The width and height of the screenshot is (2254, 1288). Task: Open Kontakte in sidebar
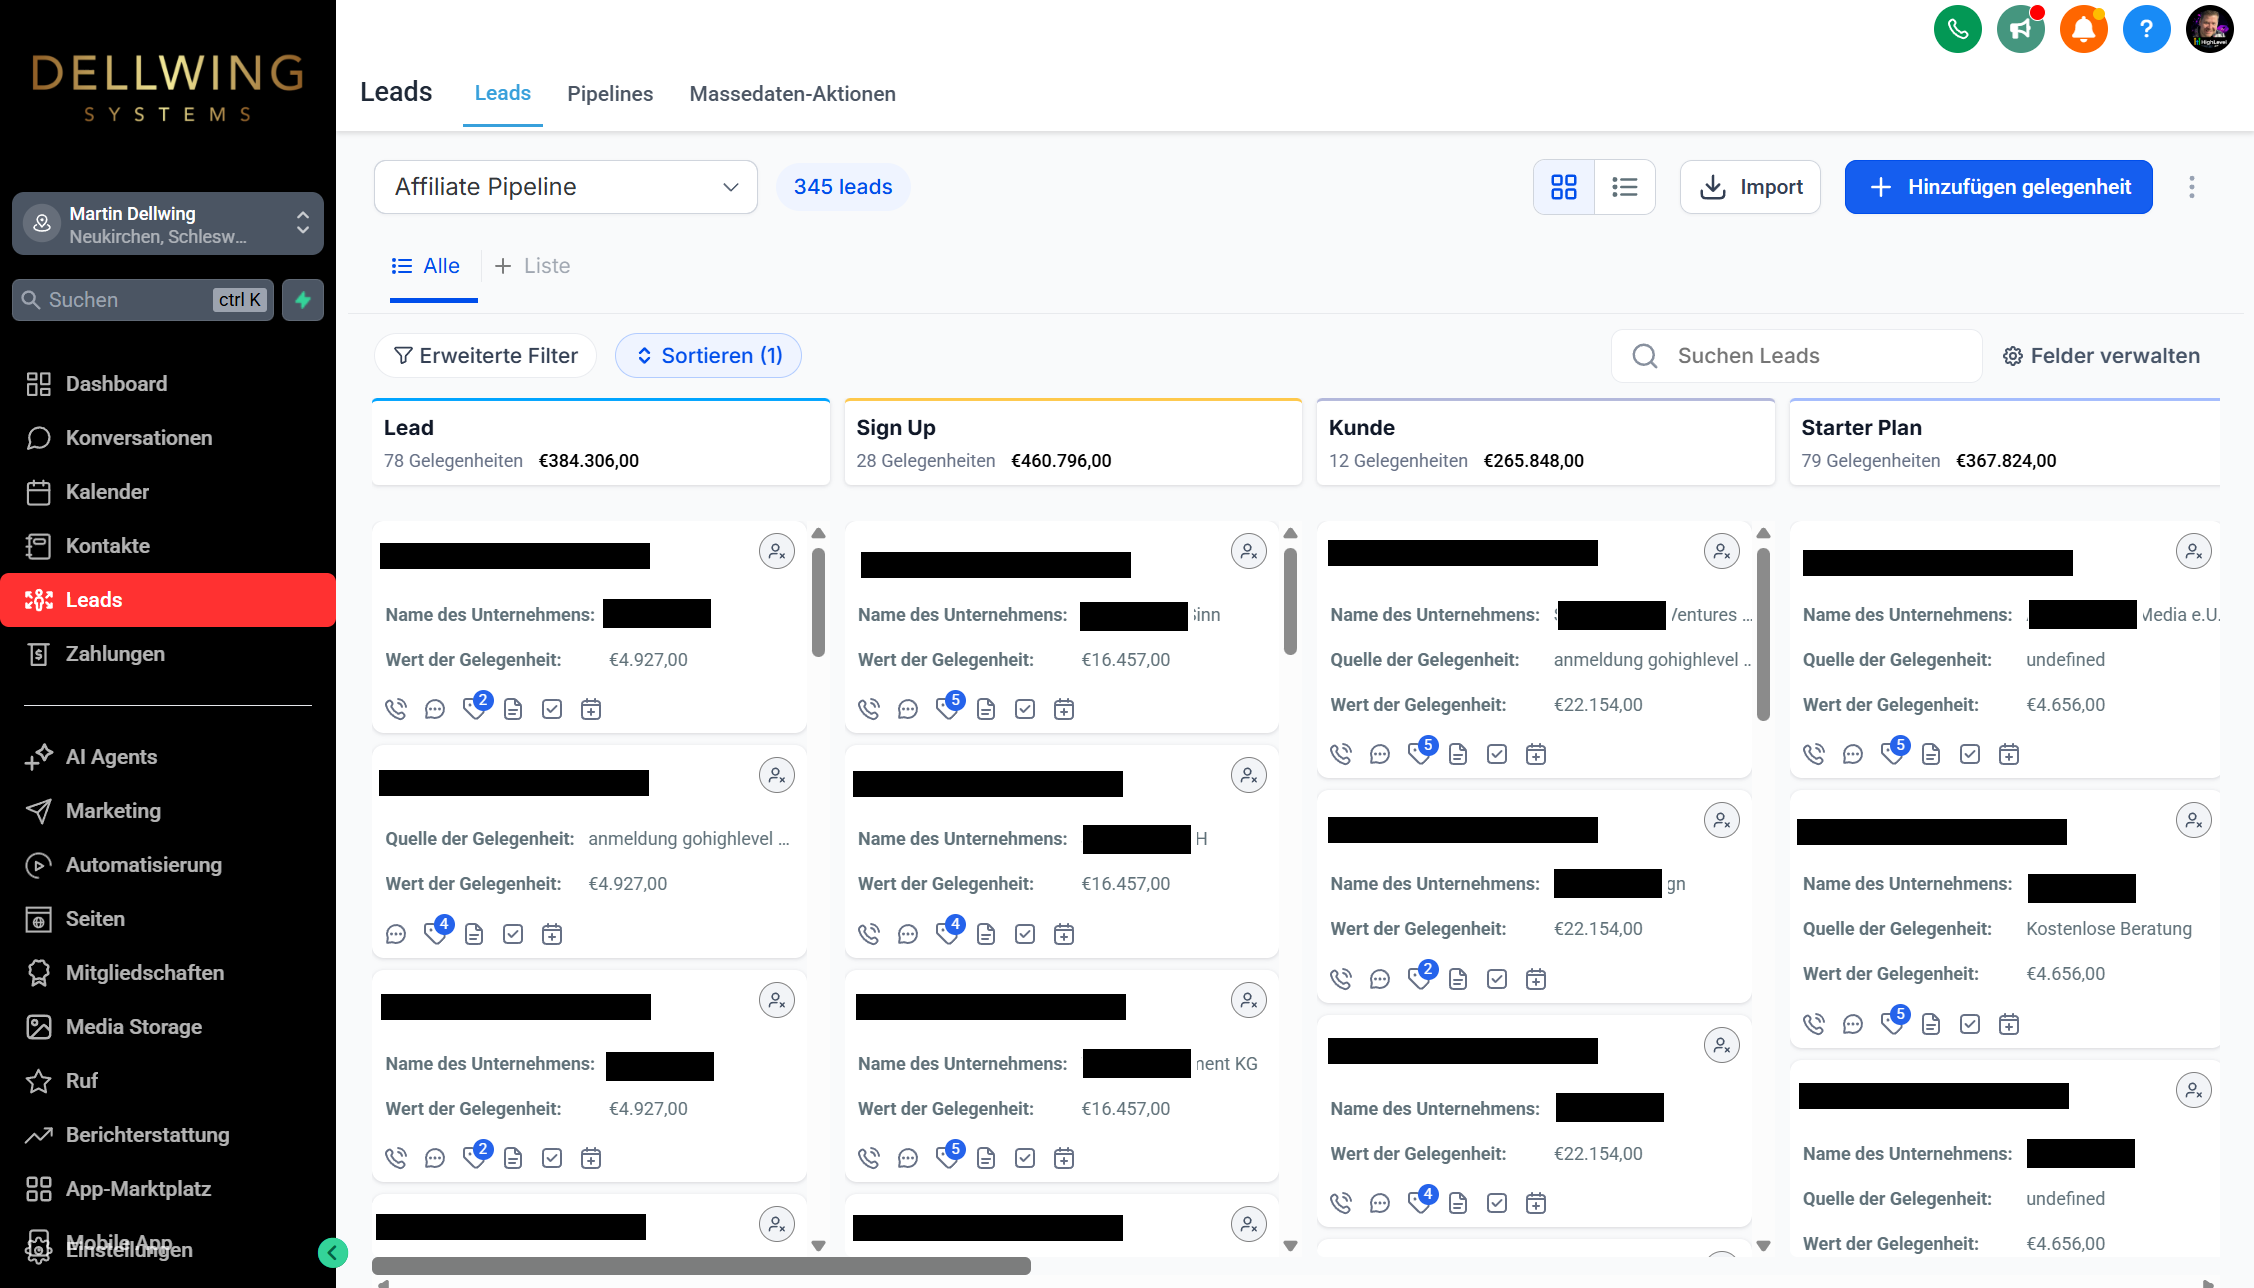pos(168,546)
